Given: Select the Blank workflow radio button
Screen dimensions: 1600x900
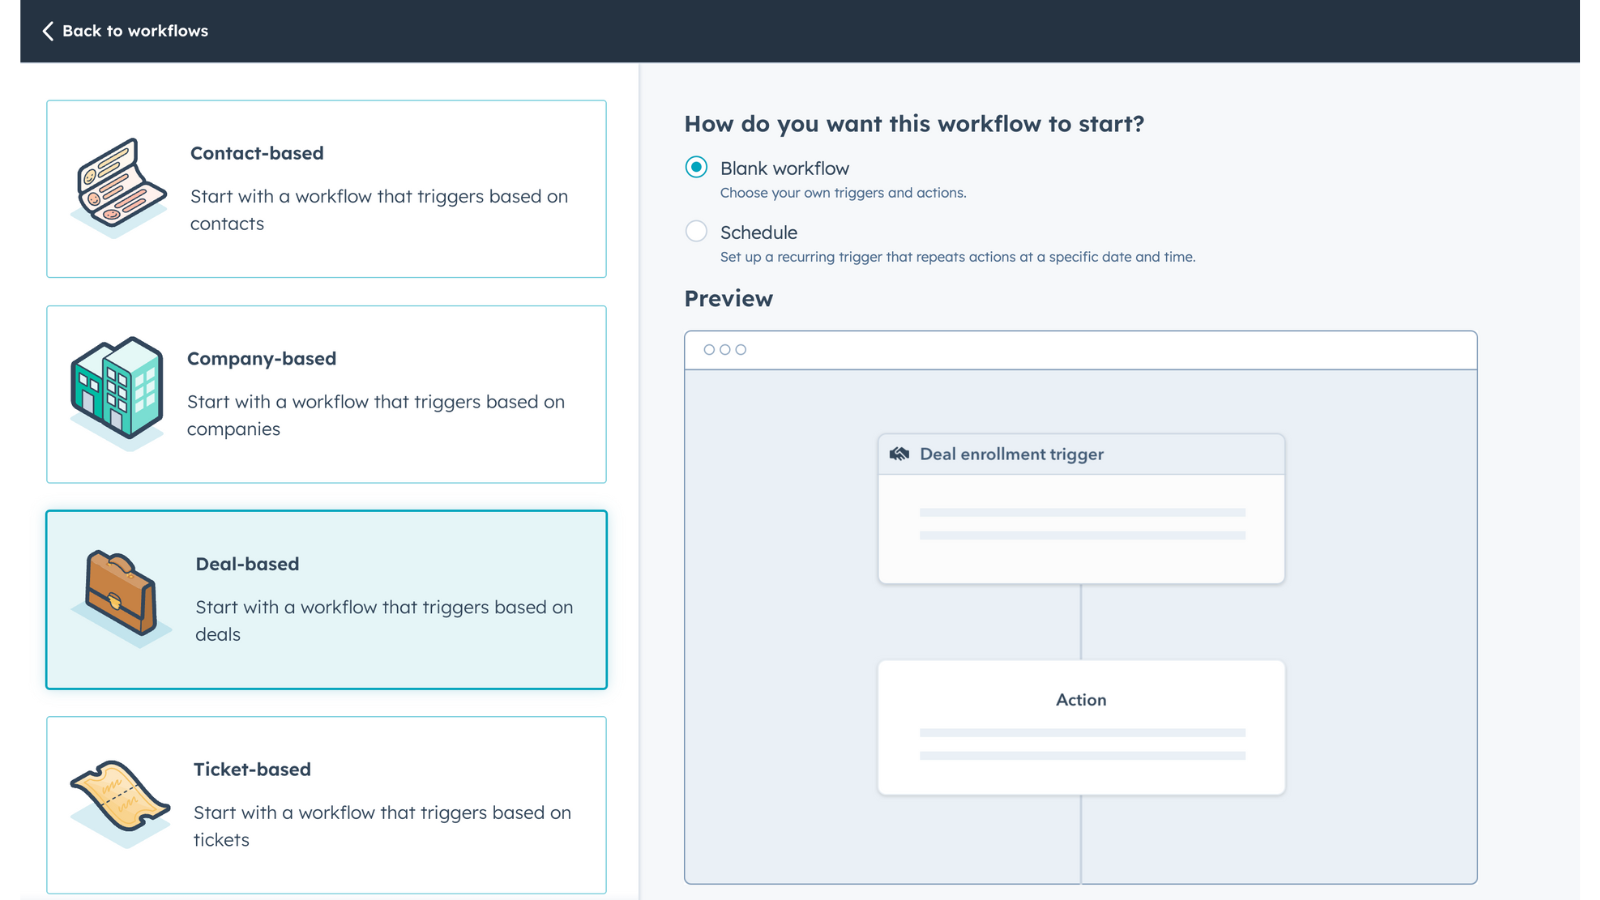Looking at the screenshot, I should tap(696, 167).
